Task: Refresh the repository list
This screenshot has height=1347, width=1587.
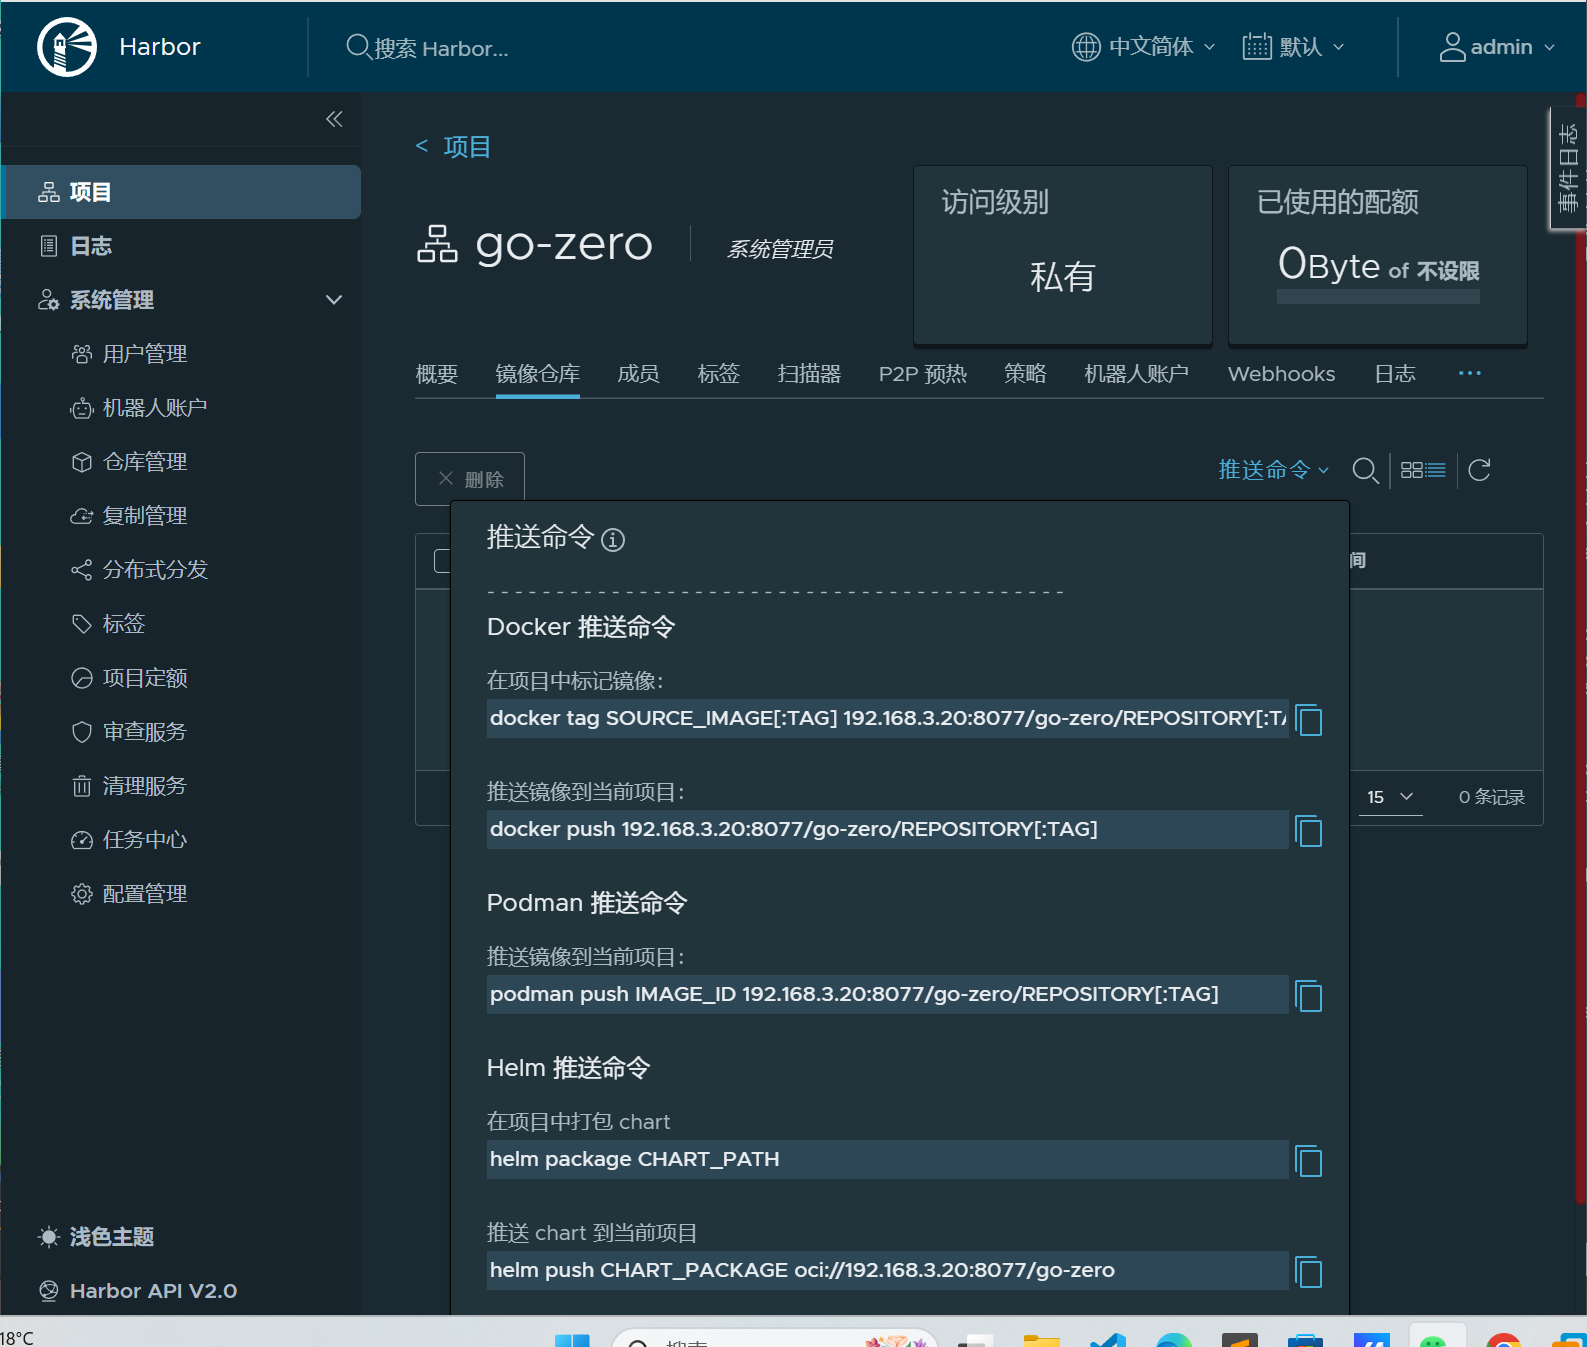Action: [x=1480, y=470]
